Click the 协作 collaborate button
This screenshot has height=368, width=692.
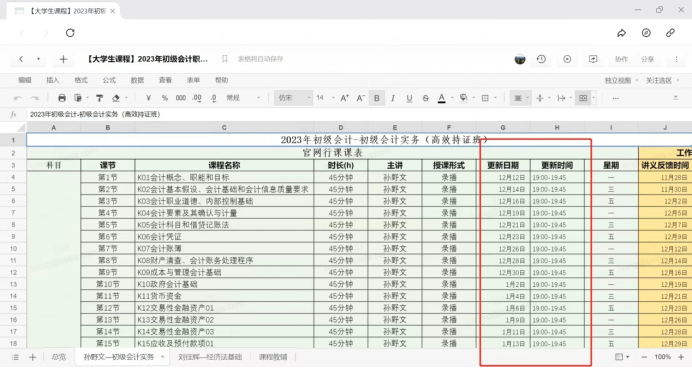tap(621, 59)
